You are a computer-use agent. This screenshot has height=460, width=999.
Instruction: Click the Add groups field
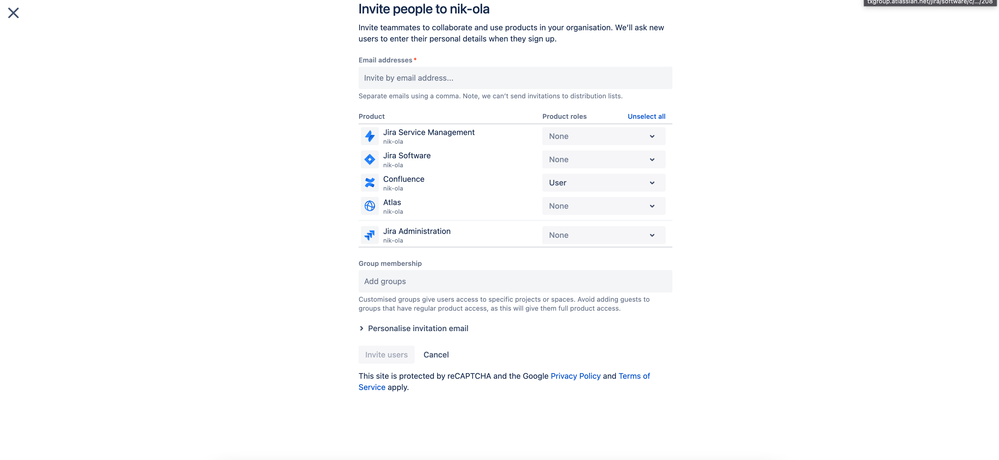click(x=515, y=281)
